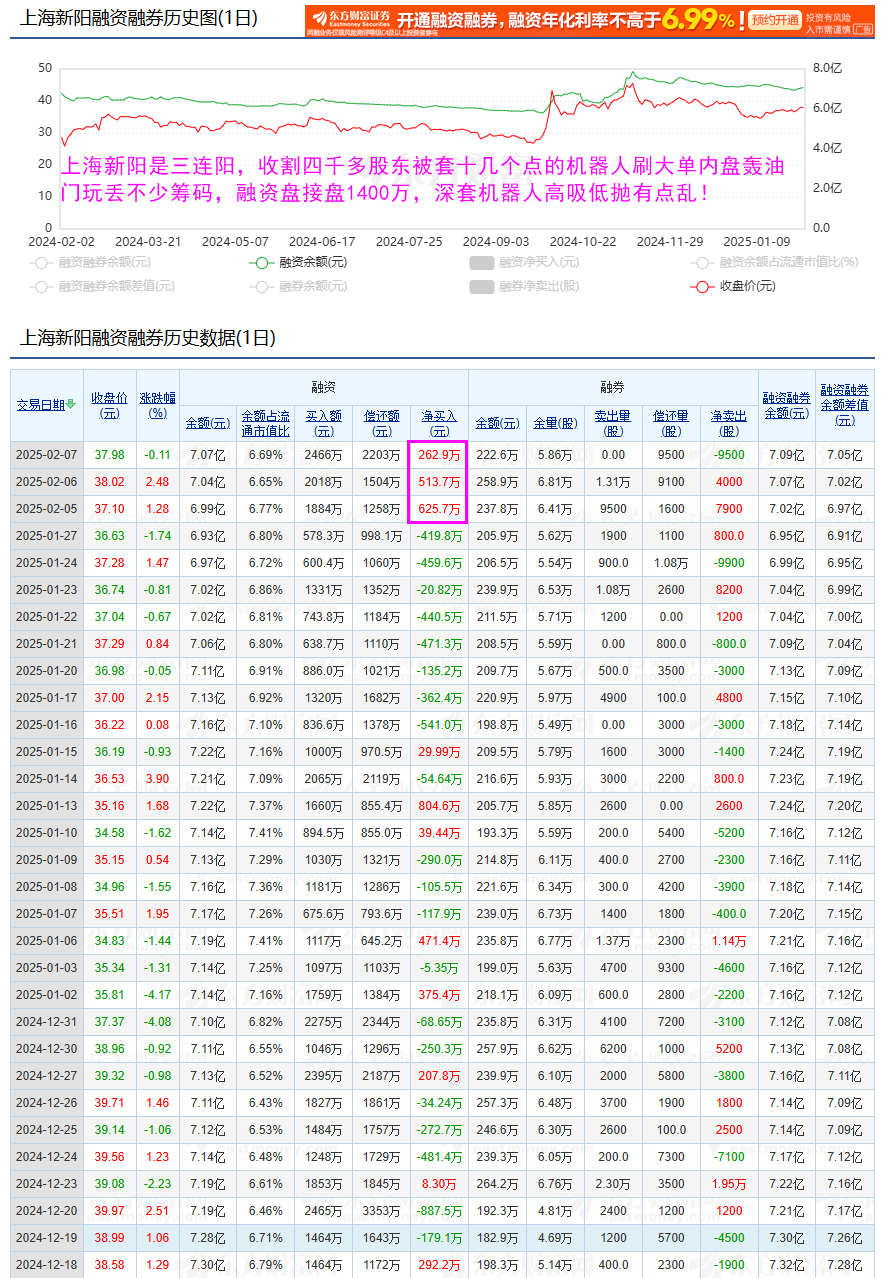Click the 1.95万 net sell cell
Viewport: 883px width, 1278px height.
pos(729,1184)
